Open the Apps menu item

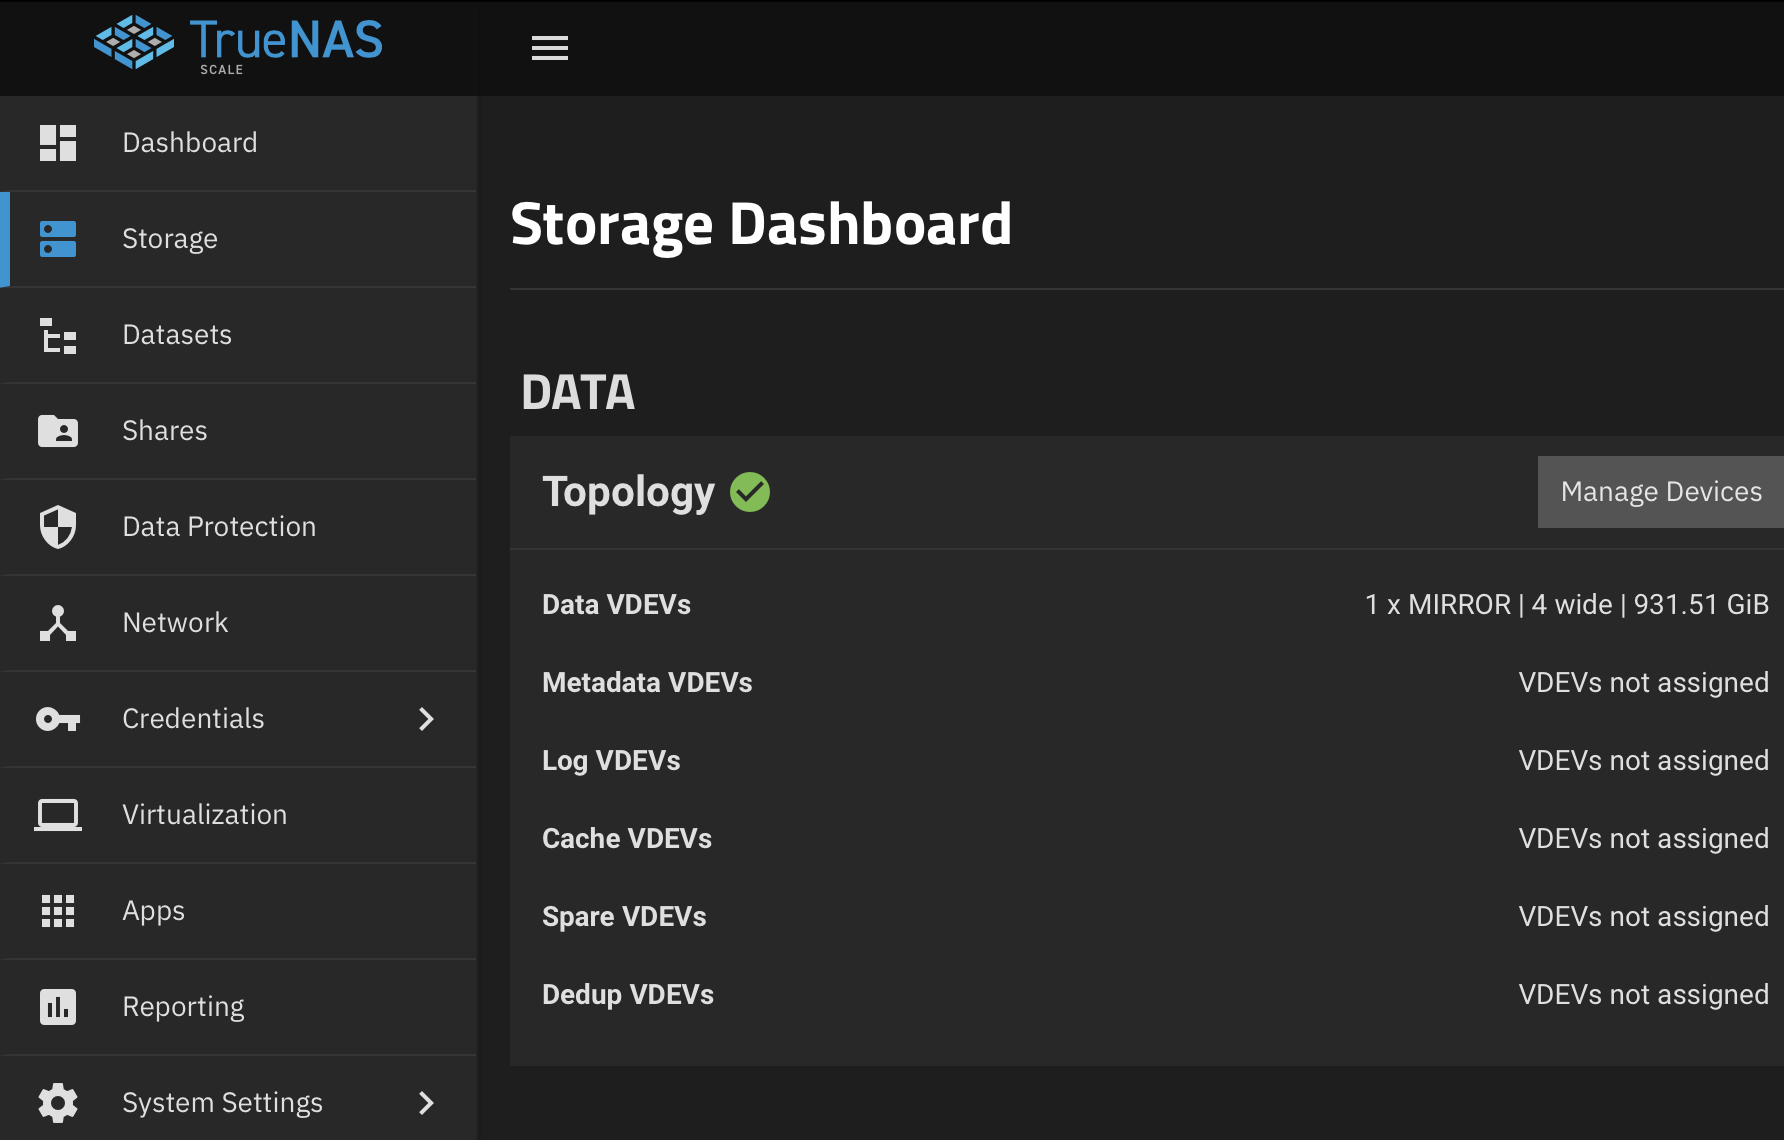pyautogui.click(x=153, y=911)
